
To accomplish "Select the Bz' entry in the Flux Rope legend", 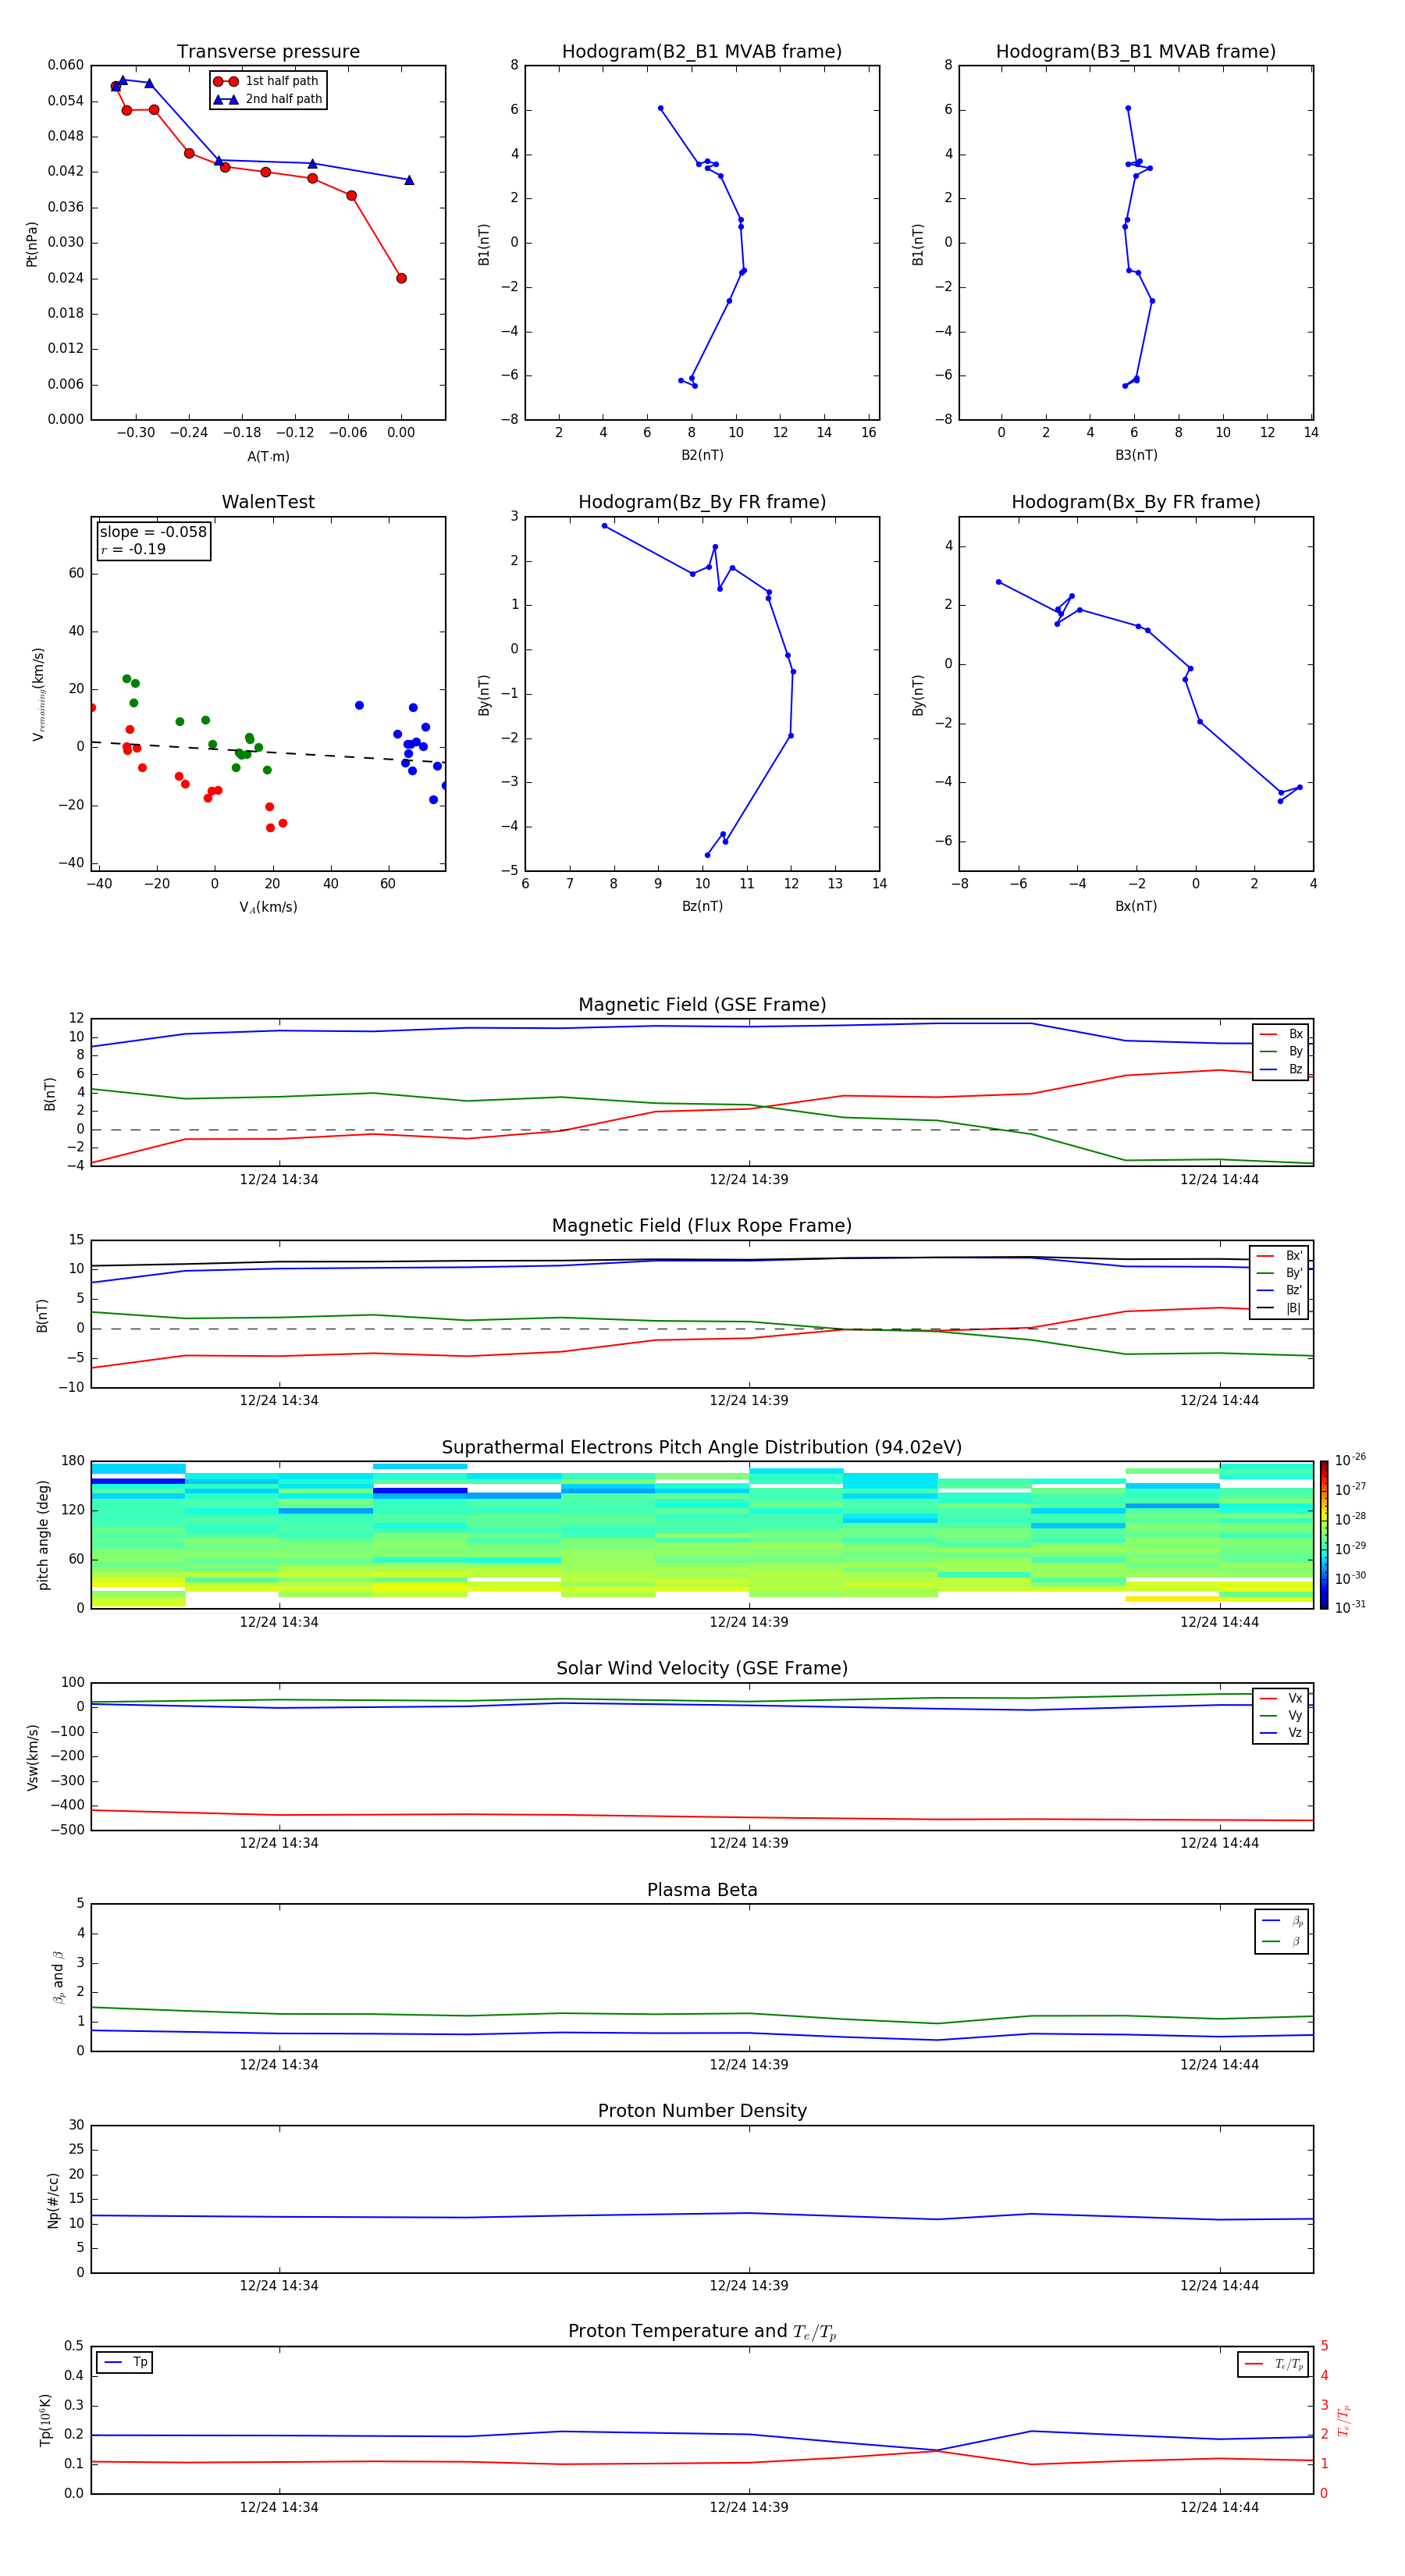I will point(1279,1290).
